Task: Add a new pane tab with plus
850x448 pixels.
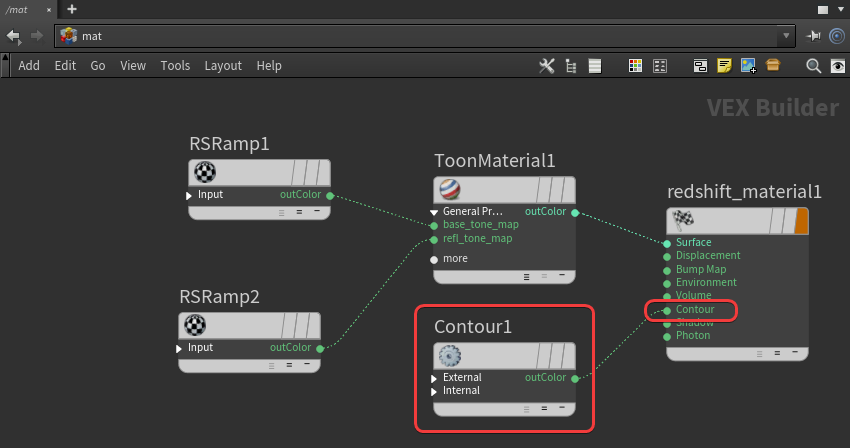Action: point(72,9)
